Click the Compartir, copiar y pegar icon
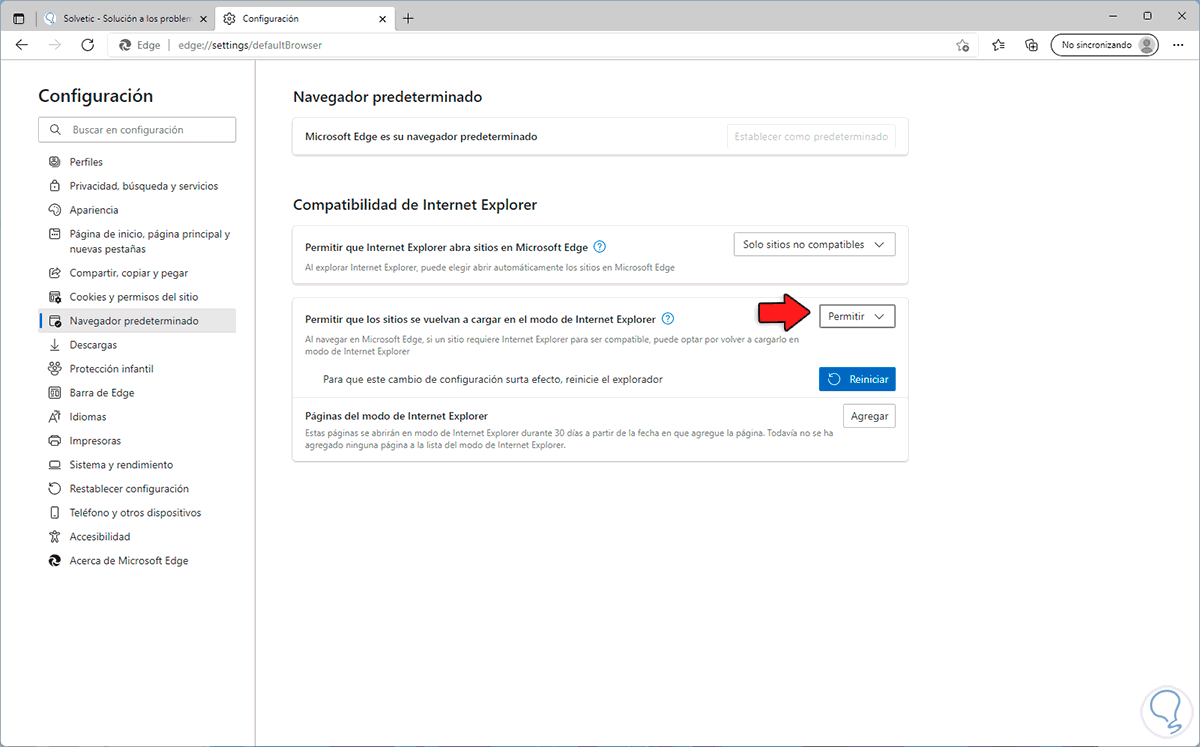 pos(55,273)
